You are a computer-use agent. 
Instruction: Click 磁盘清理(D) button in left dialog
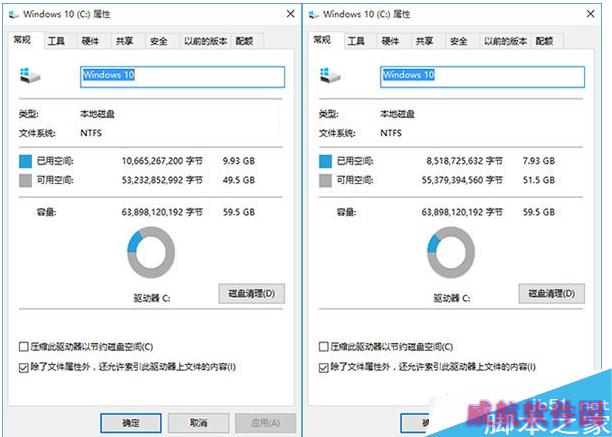(x=251, y=293)
